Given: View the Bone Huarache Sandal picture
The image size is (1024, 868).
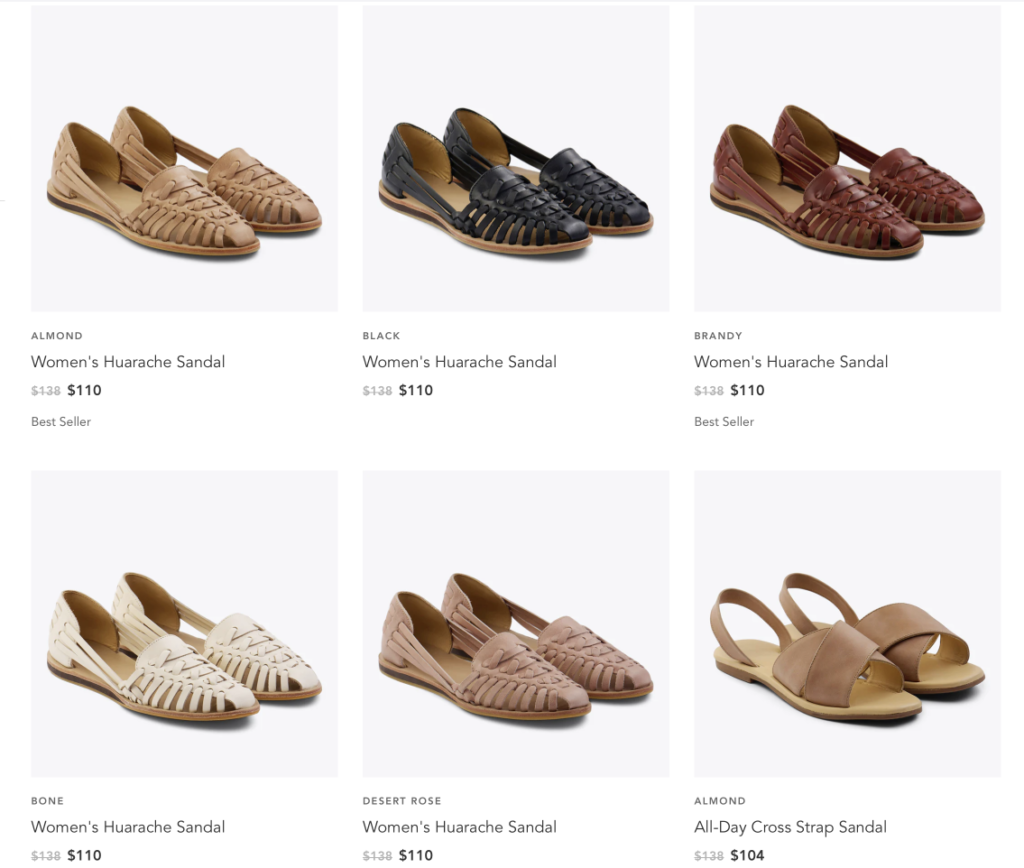Looking at the screenshot, I should click(x=184, y=623).
